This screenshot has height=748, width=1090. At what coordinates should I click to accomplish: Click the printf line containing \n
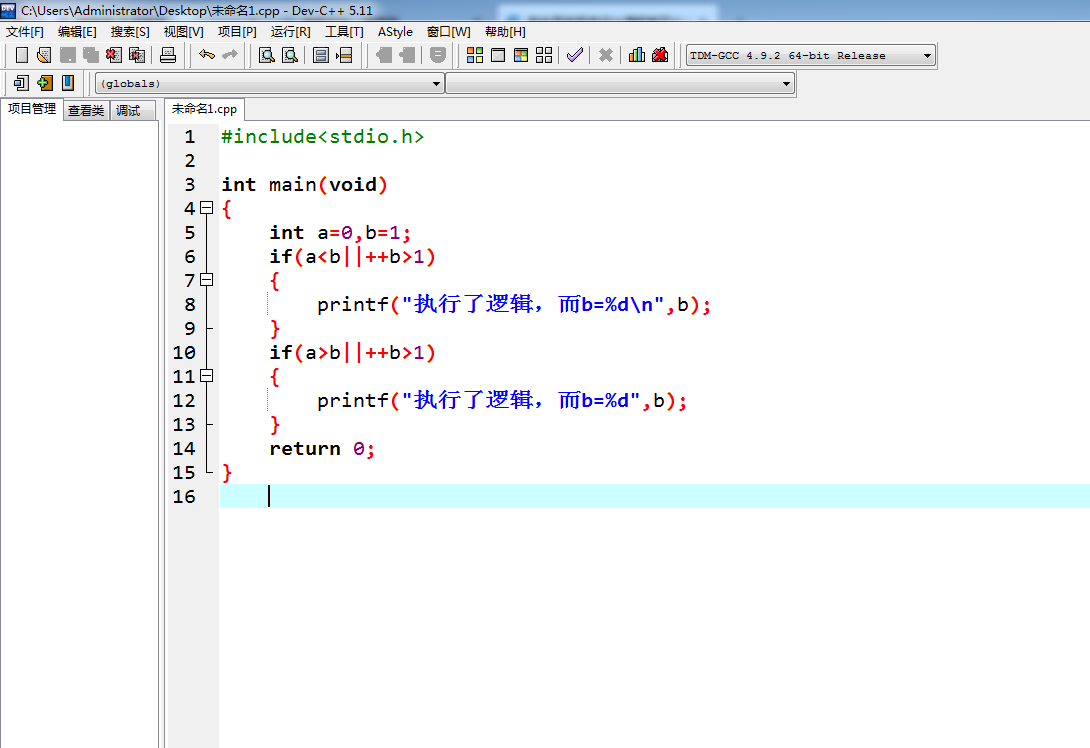pos(514,304)
